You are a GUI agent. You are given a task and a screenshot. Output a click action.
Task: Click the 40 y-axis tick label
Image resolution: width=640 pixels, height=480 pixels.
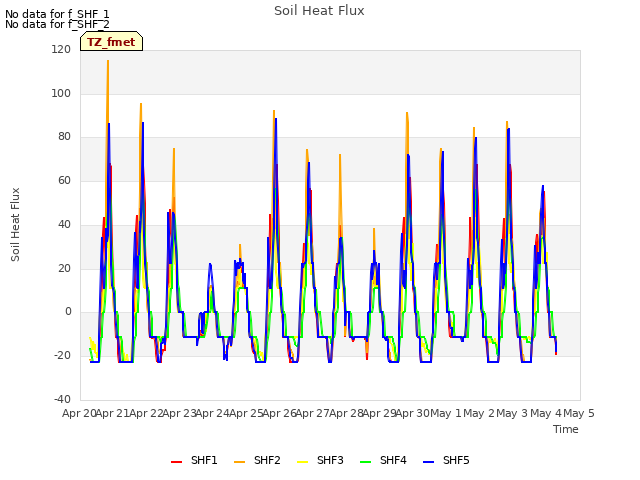click(64, 224)
